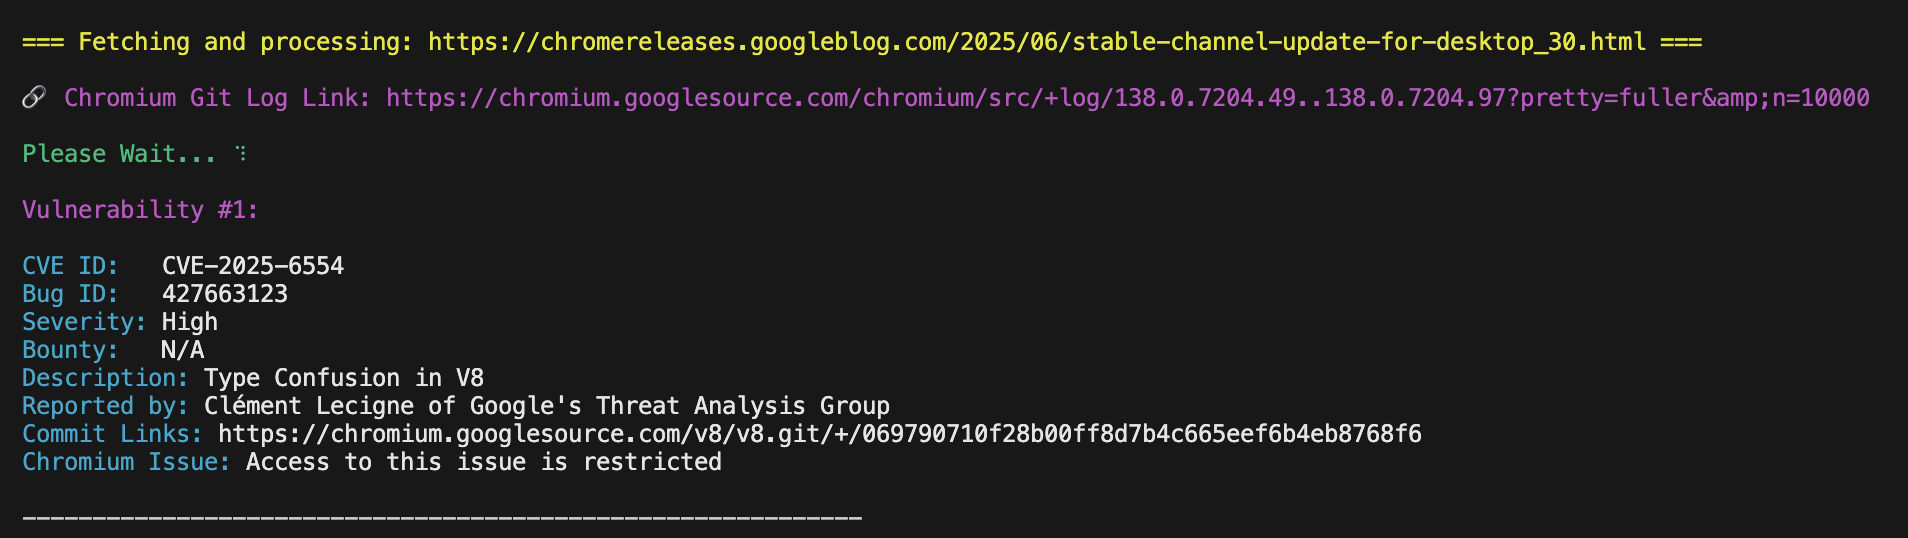This screenshot has height=538, width=1908.
Task: Click the CVE-2025-6554 identifier
Action: click(253, 266)
